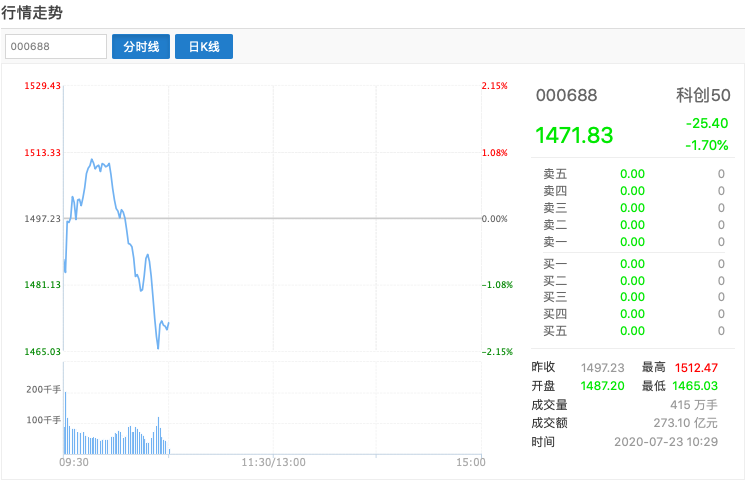Click the 15:00 closing time label
The width and height of the screenshot is (745, 497).
(470, 462)
